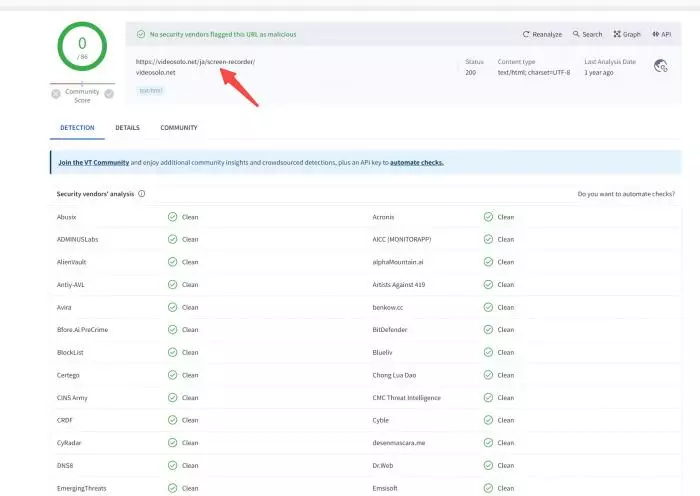Switch to the DETAILS tab
Image resolution: width=700 pixels, height=496 pixels.
point(127,128)
